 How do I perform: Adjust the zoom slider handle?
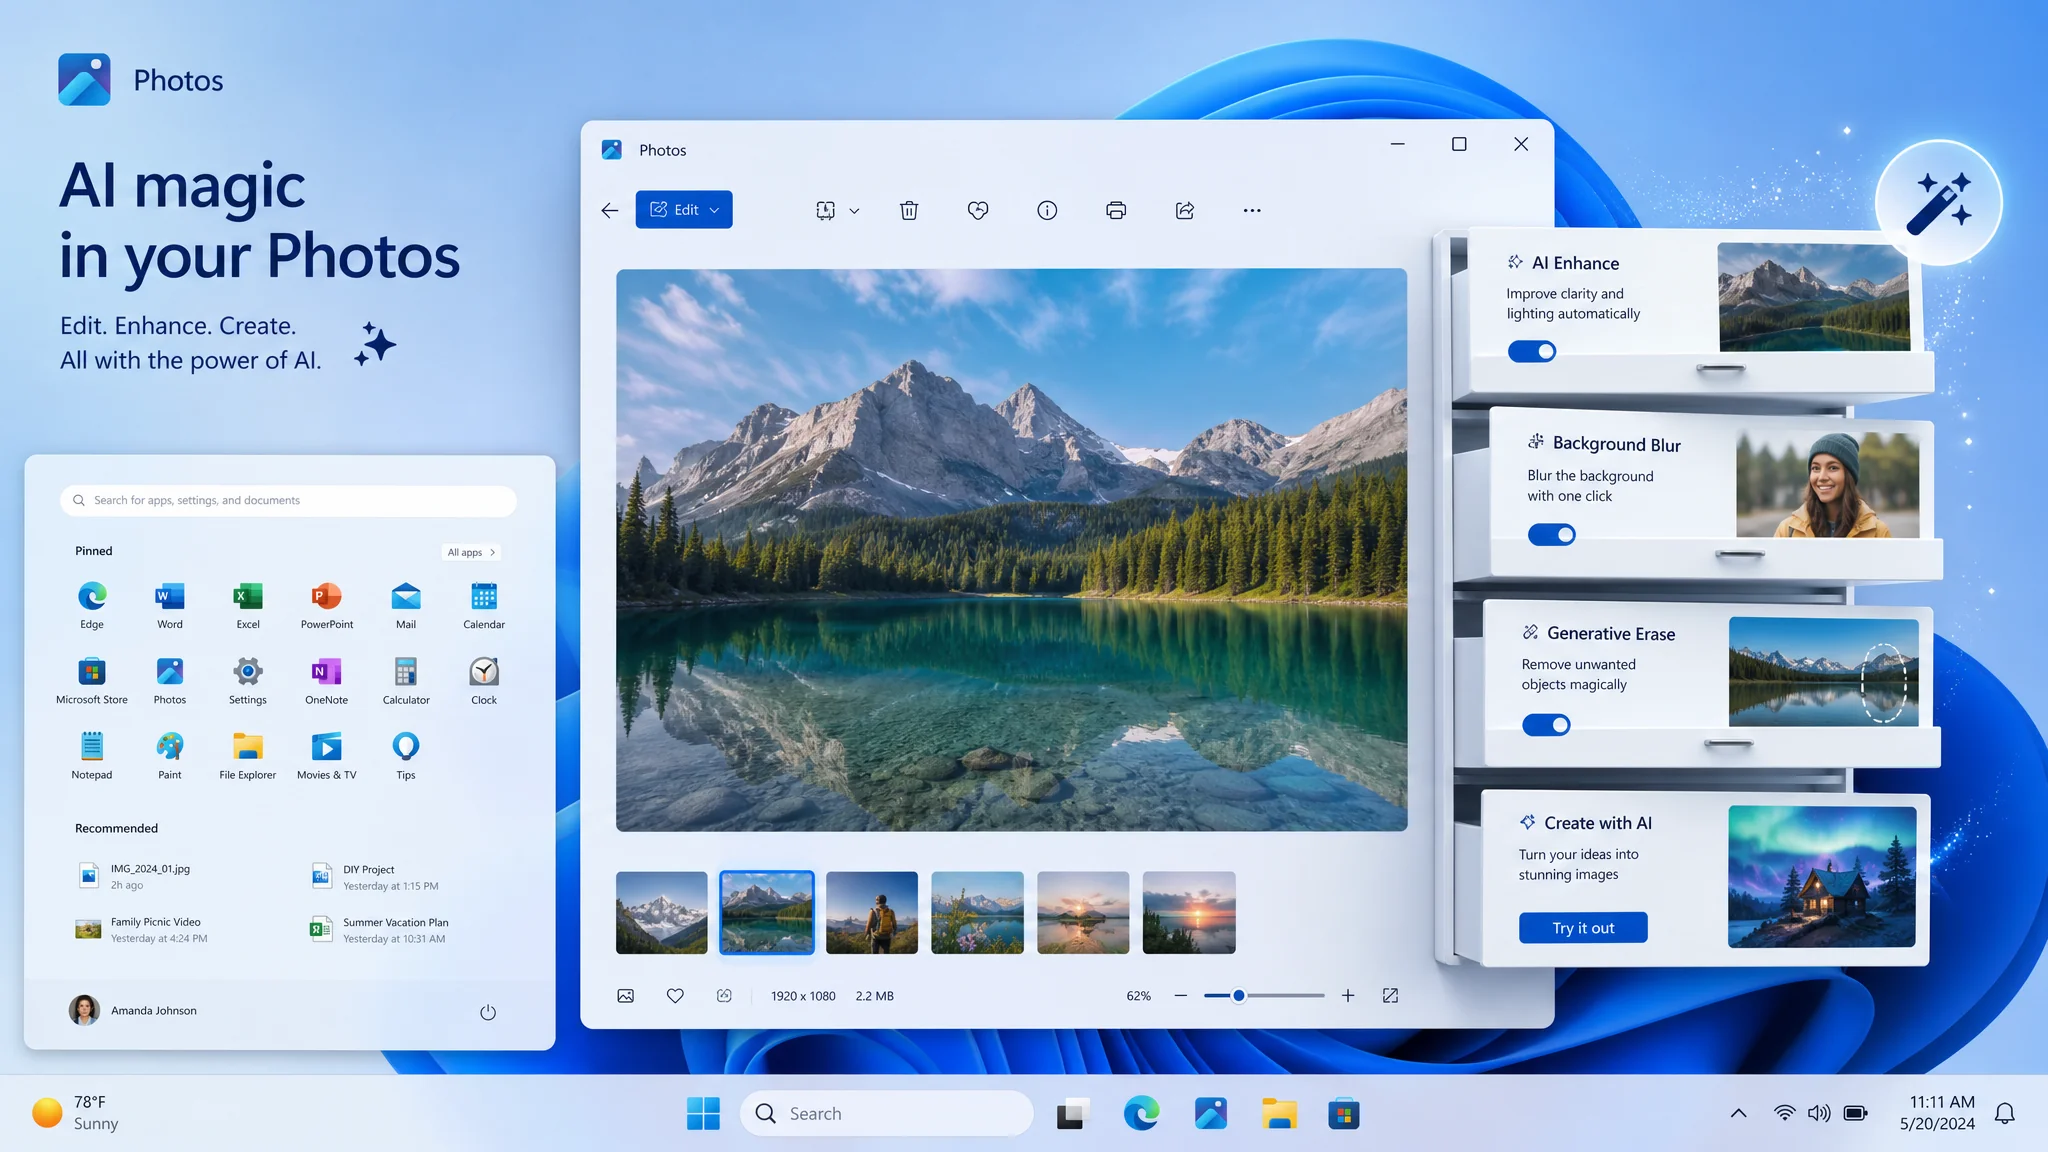coord(1239,996)
